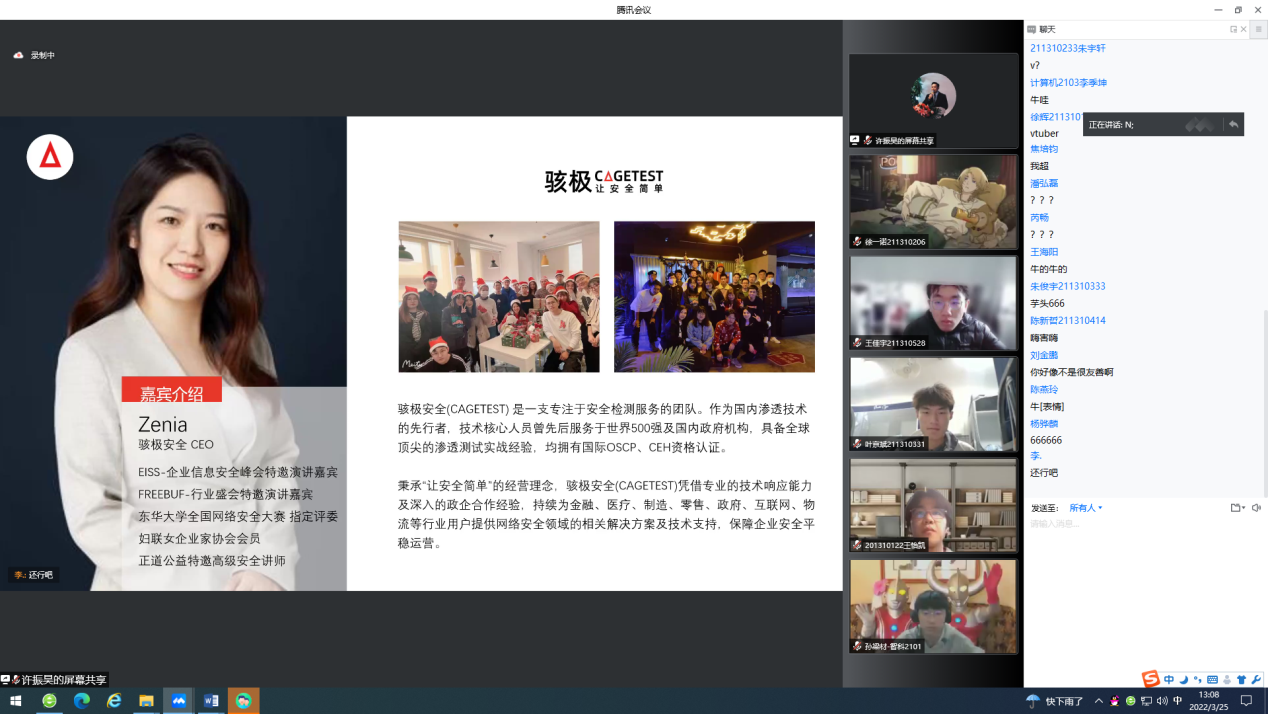Toggle Sogou Chinese/English input mode
The image size is (1268, 714).
pos(1169,680)
